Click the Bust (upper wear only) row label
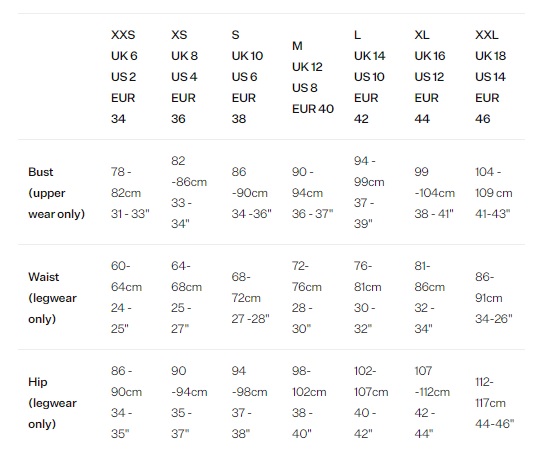 [x=57, y=193]
